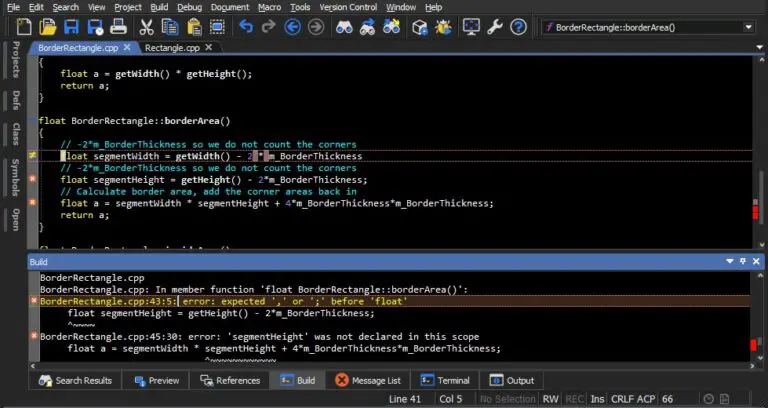Toggle the Ins insert mode indicator
The image size is (768, 408).
click(x=598, y=399)
